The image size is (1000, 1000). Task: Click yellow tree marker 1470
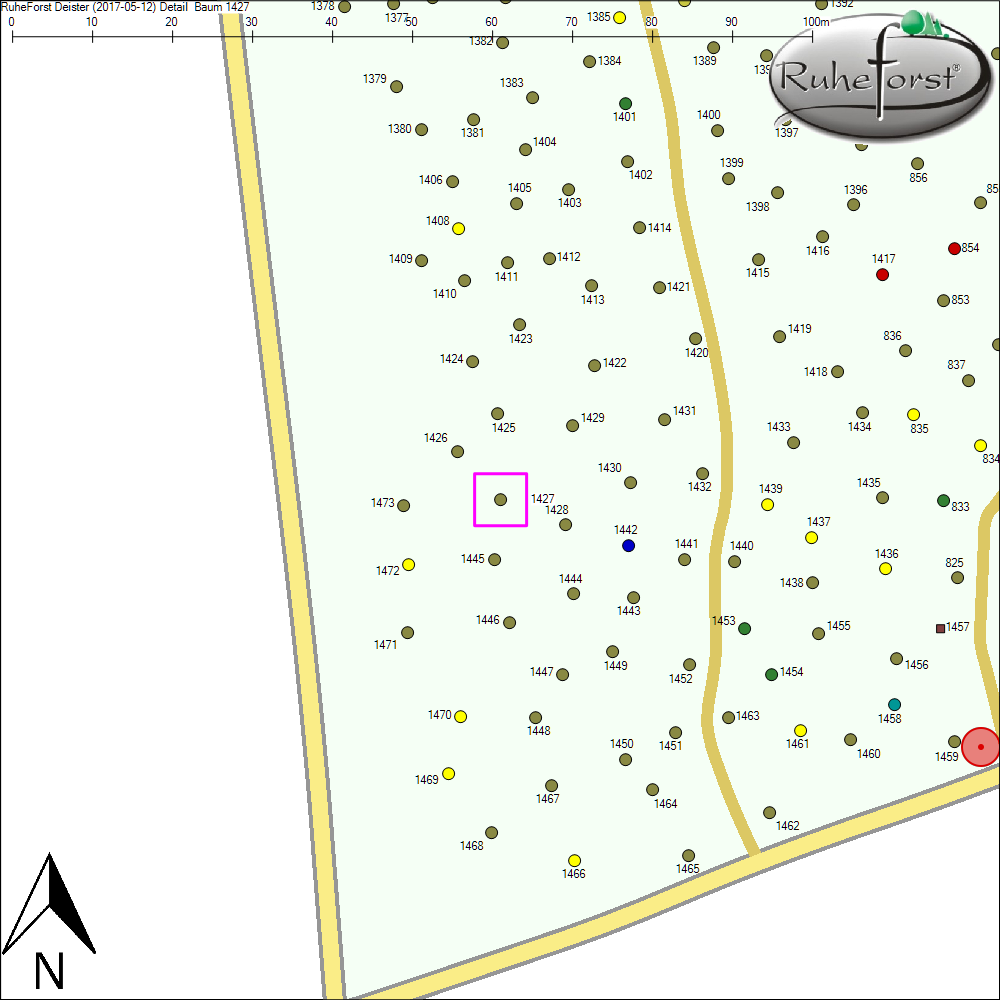[x=461, y=716]
